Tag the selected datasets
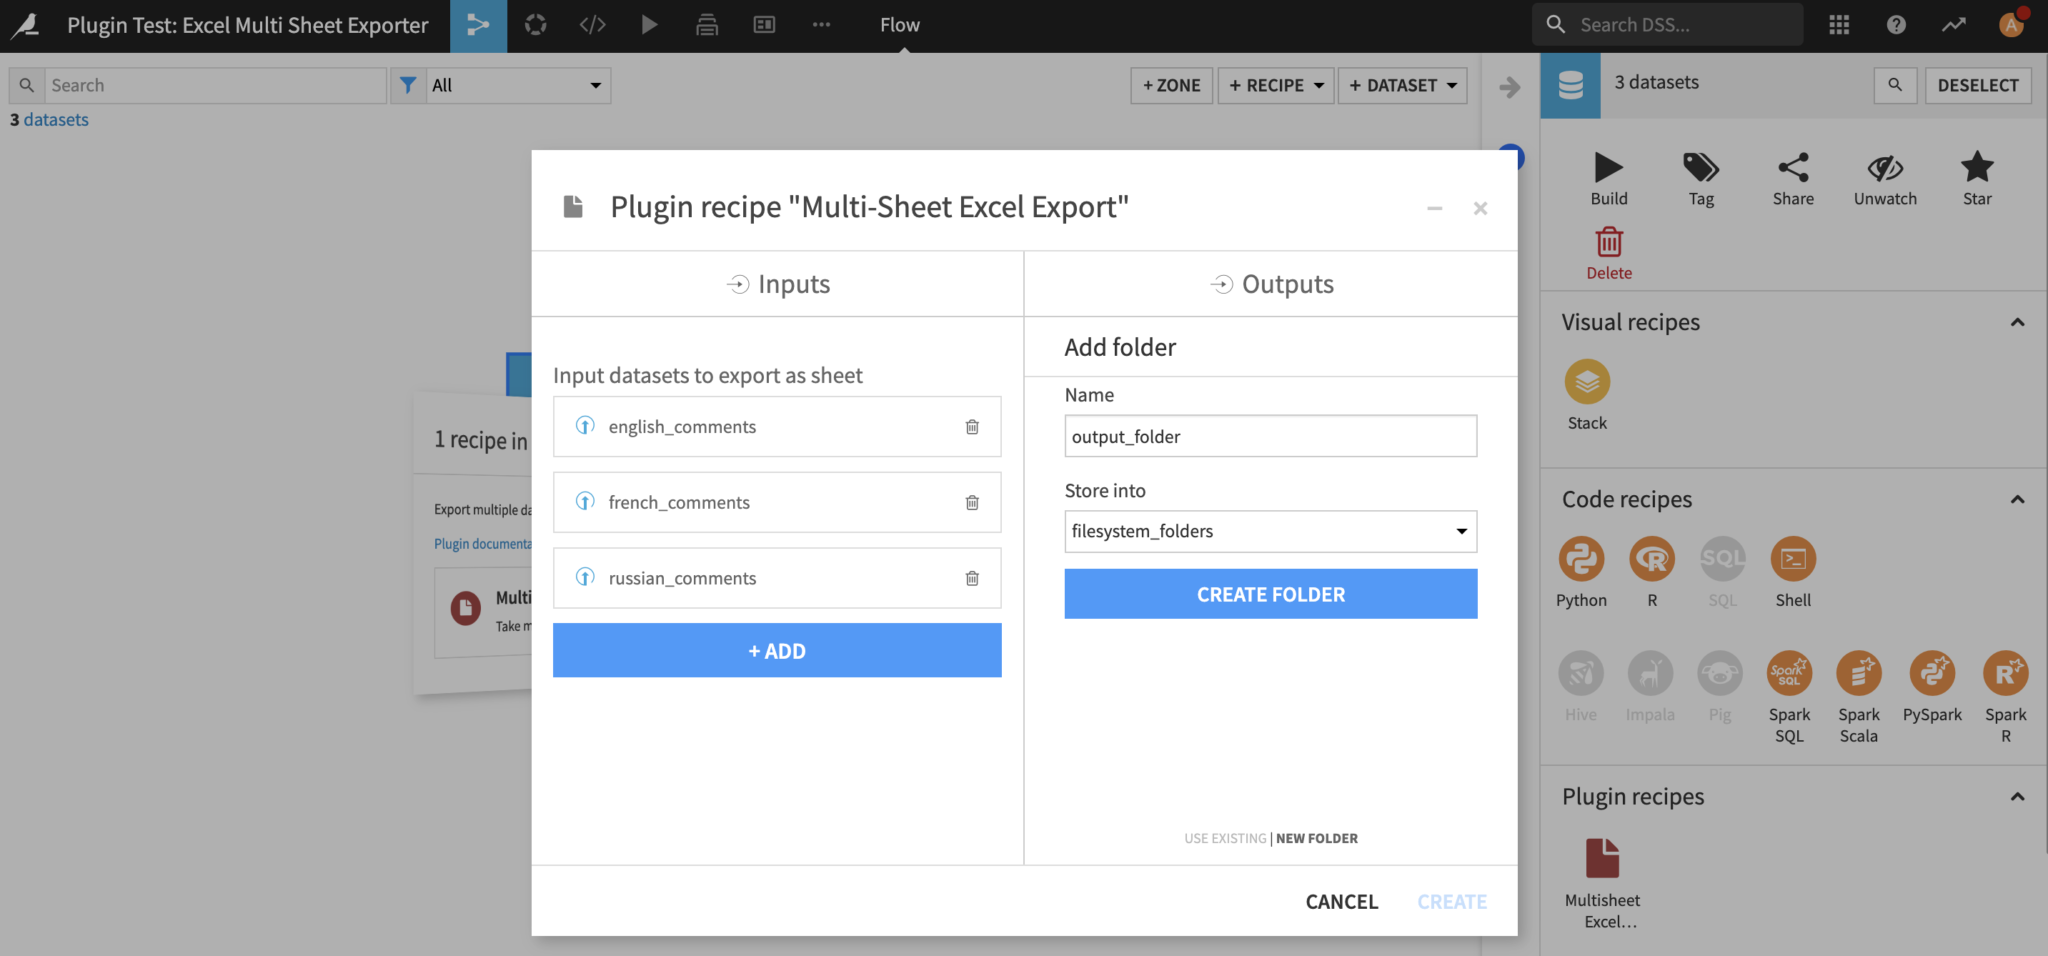Image resolution: width=2048 pixels, height=956 pixels. [x=1700, y=178]
